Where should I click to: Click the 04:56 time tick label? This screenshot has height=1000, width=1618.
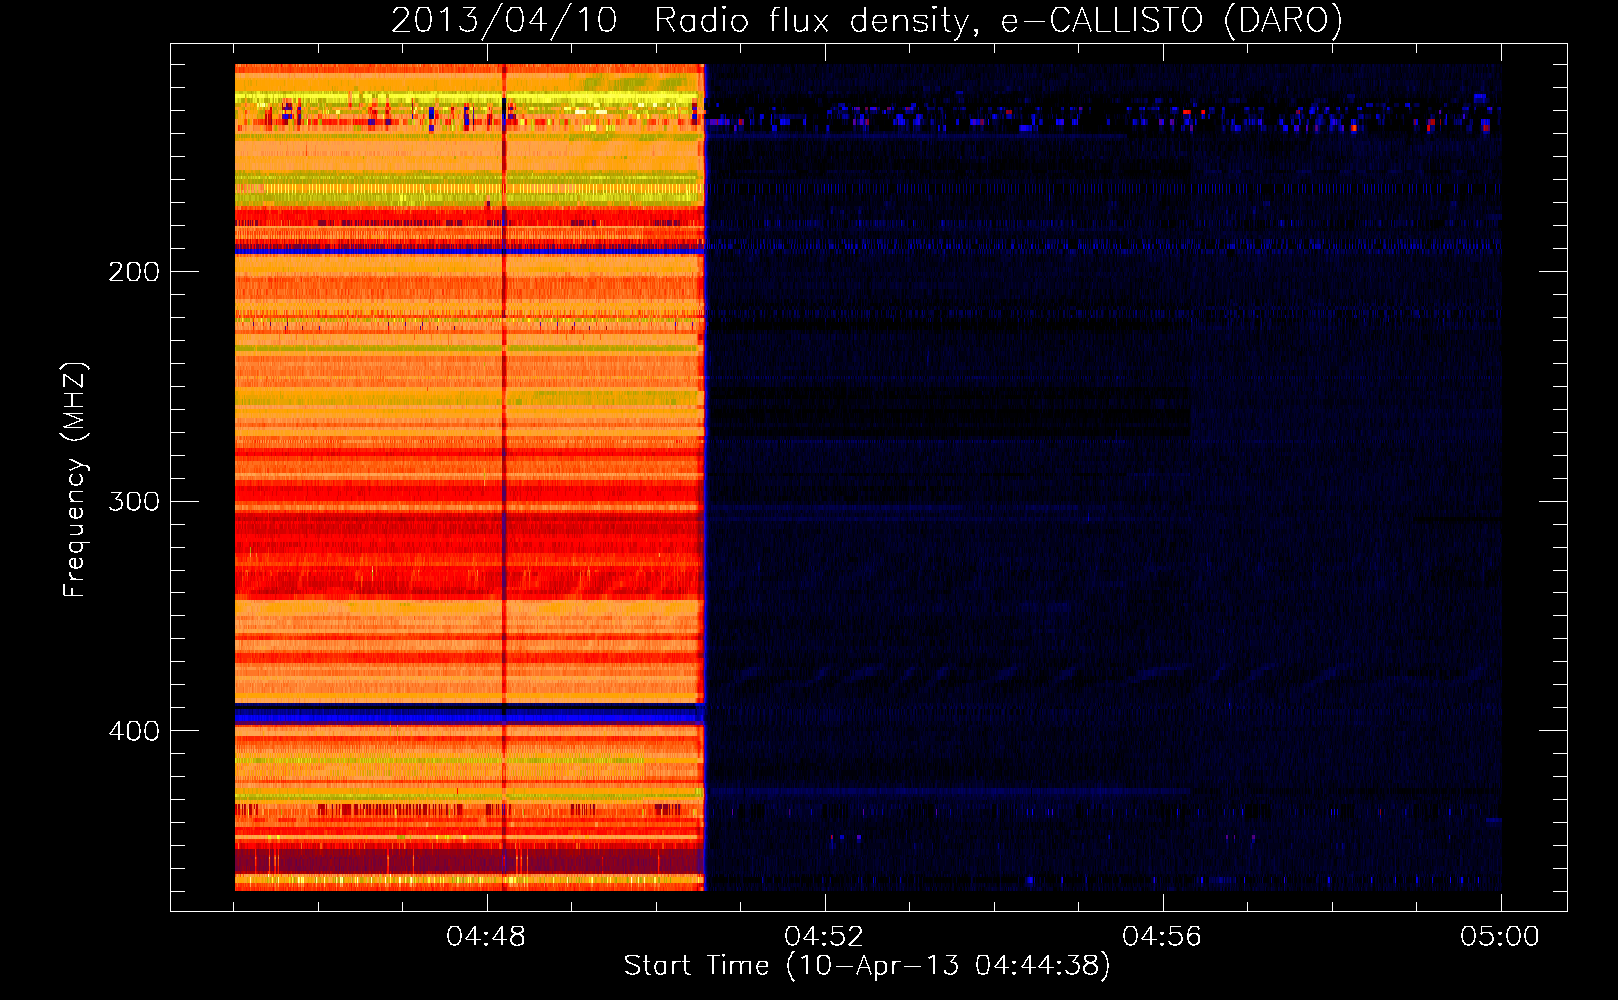point(1162,937)
